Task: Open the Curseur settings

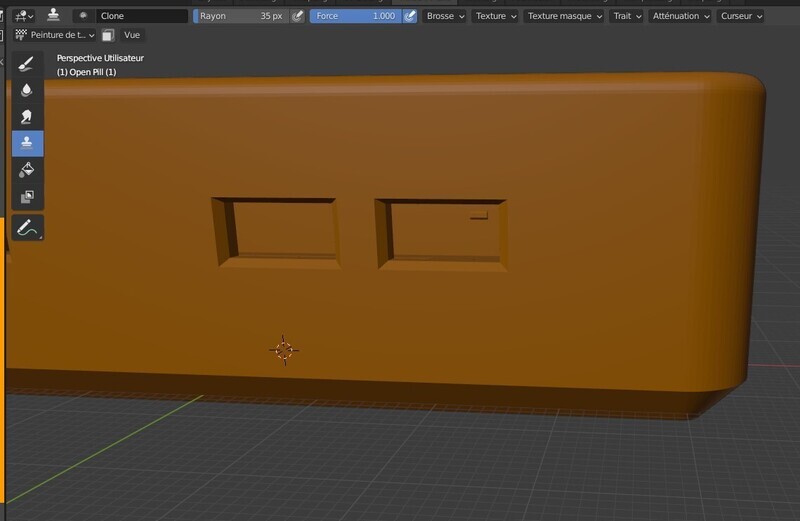Action: [741, 16]
